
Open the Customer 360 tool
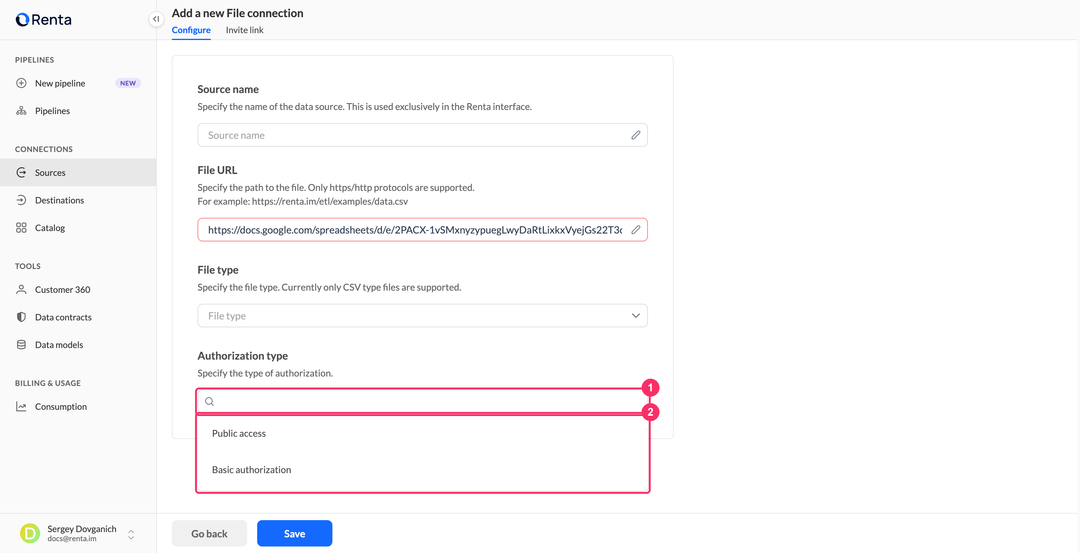point(78,290)
